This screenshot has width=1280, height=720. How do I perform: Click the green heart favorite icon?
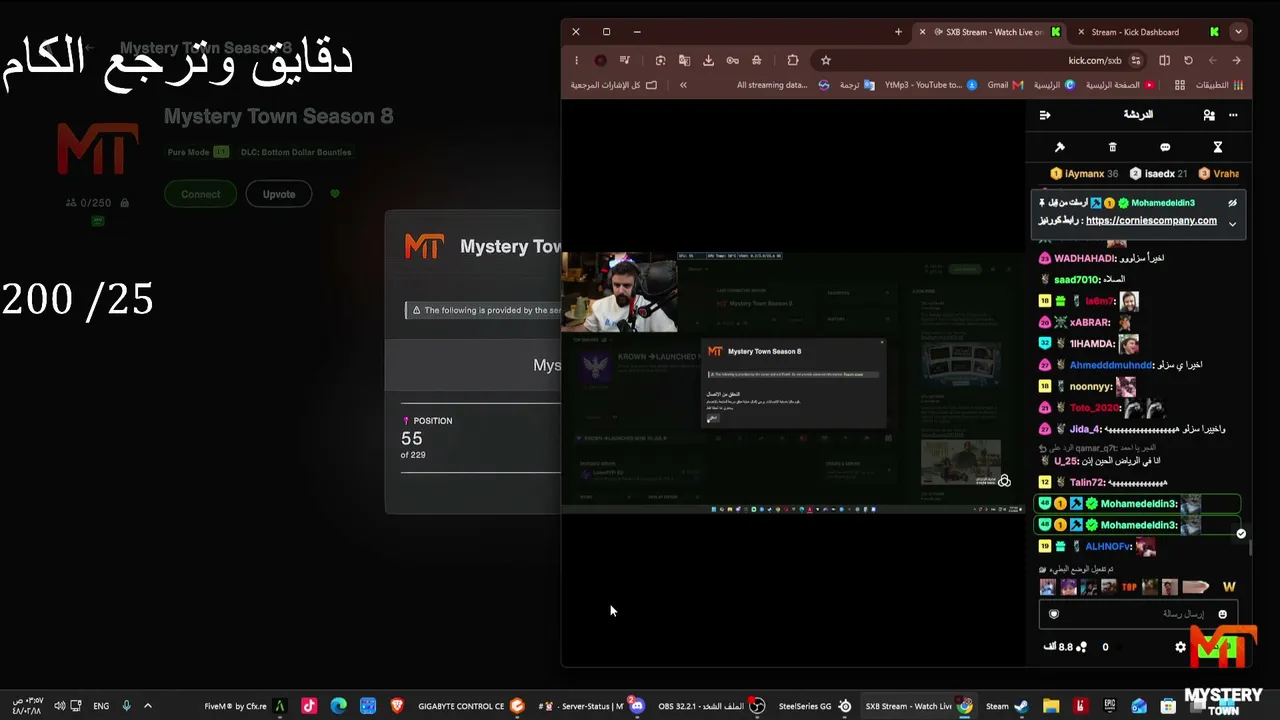point(335,194)
